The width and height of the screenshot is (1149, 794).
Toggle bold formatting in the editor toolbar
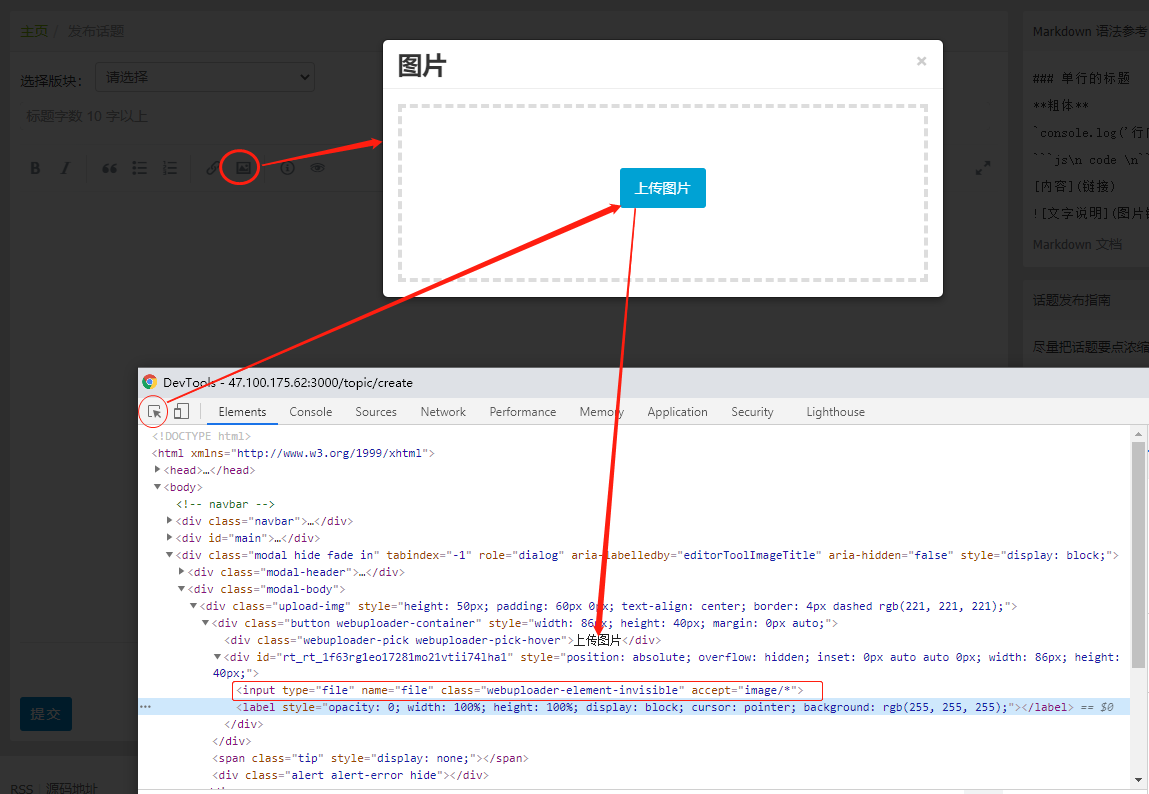35,168
